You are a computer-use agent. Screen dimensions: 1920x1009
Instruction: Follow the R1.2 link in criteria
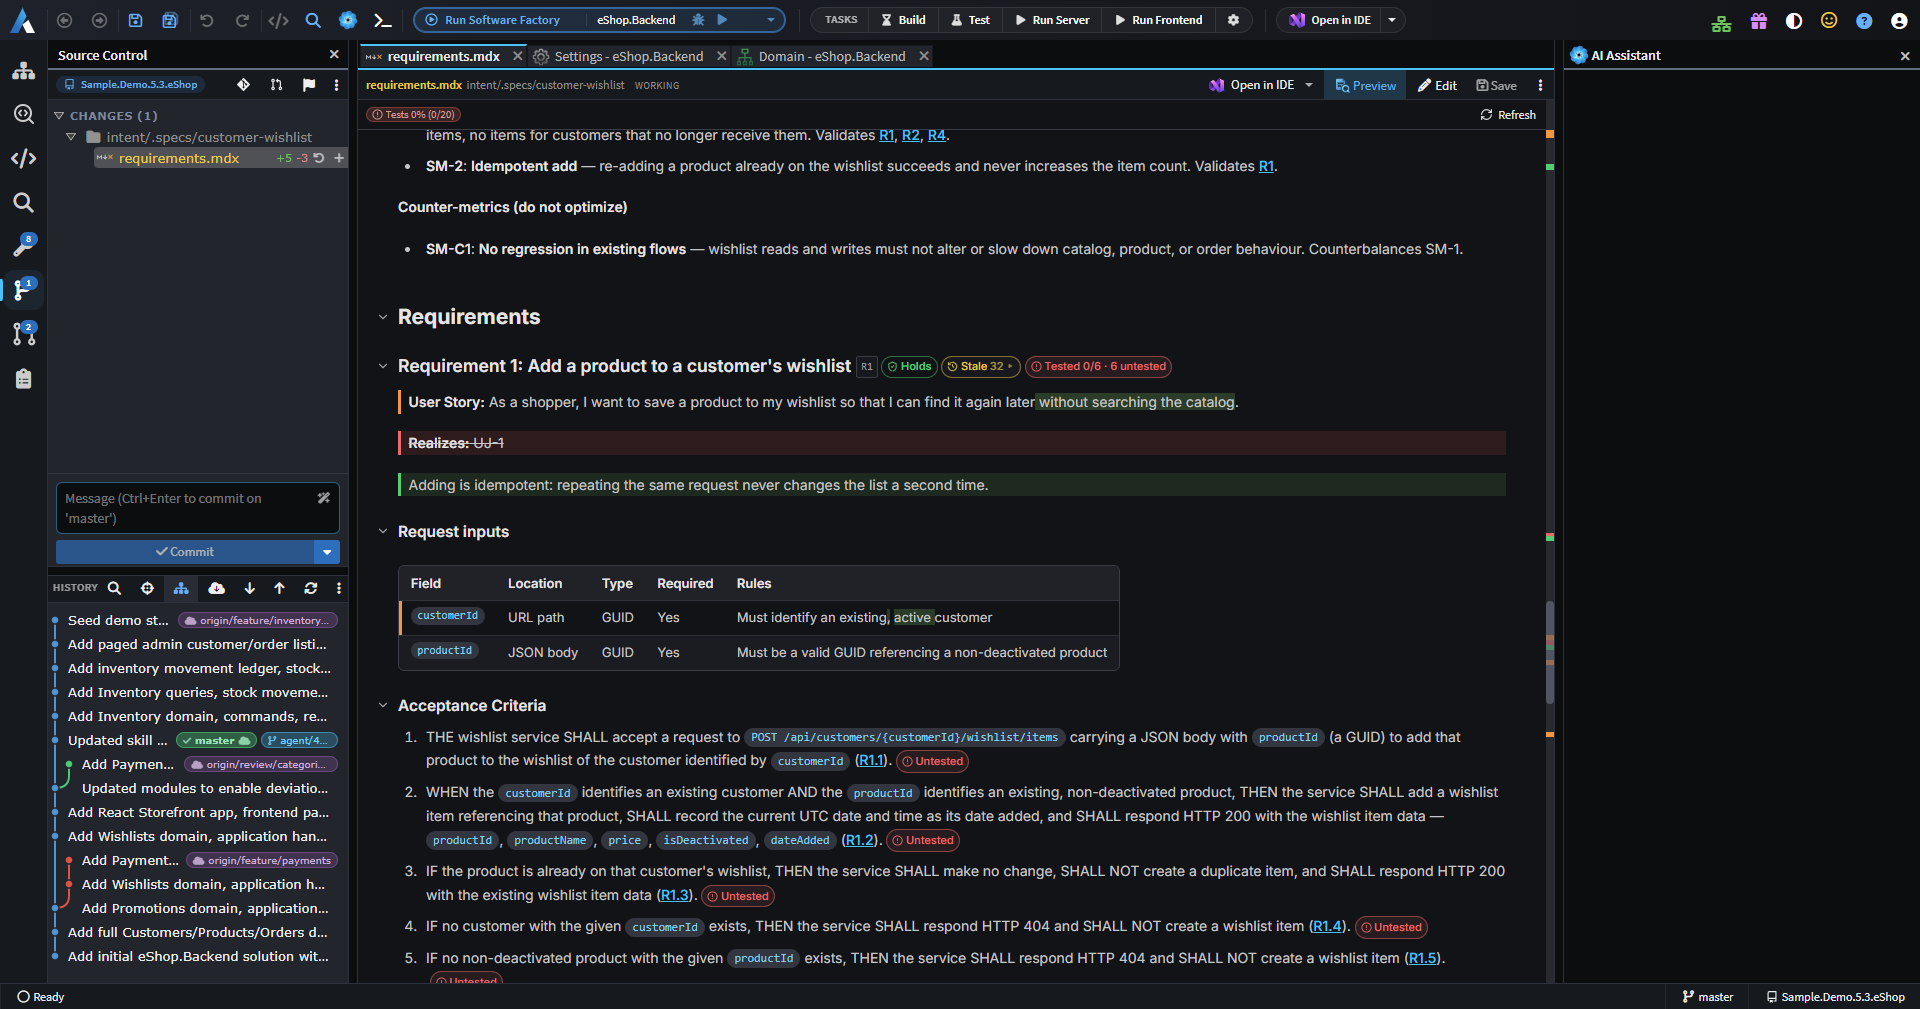pos(859,841)
